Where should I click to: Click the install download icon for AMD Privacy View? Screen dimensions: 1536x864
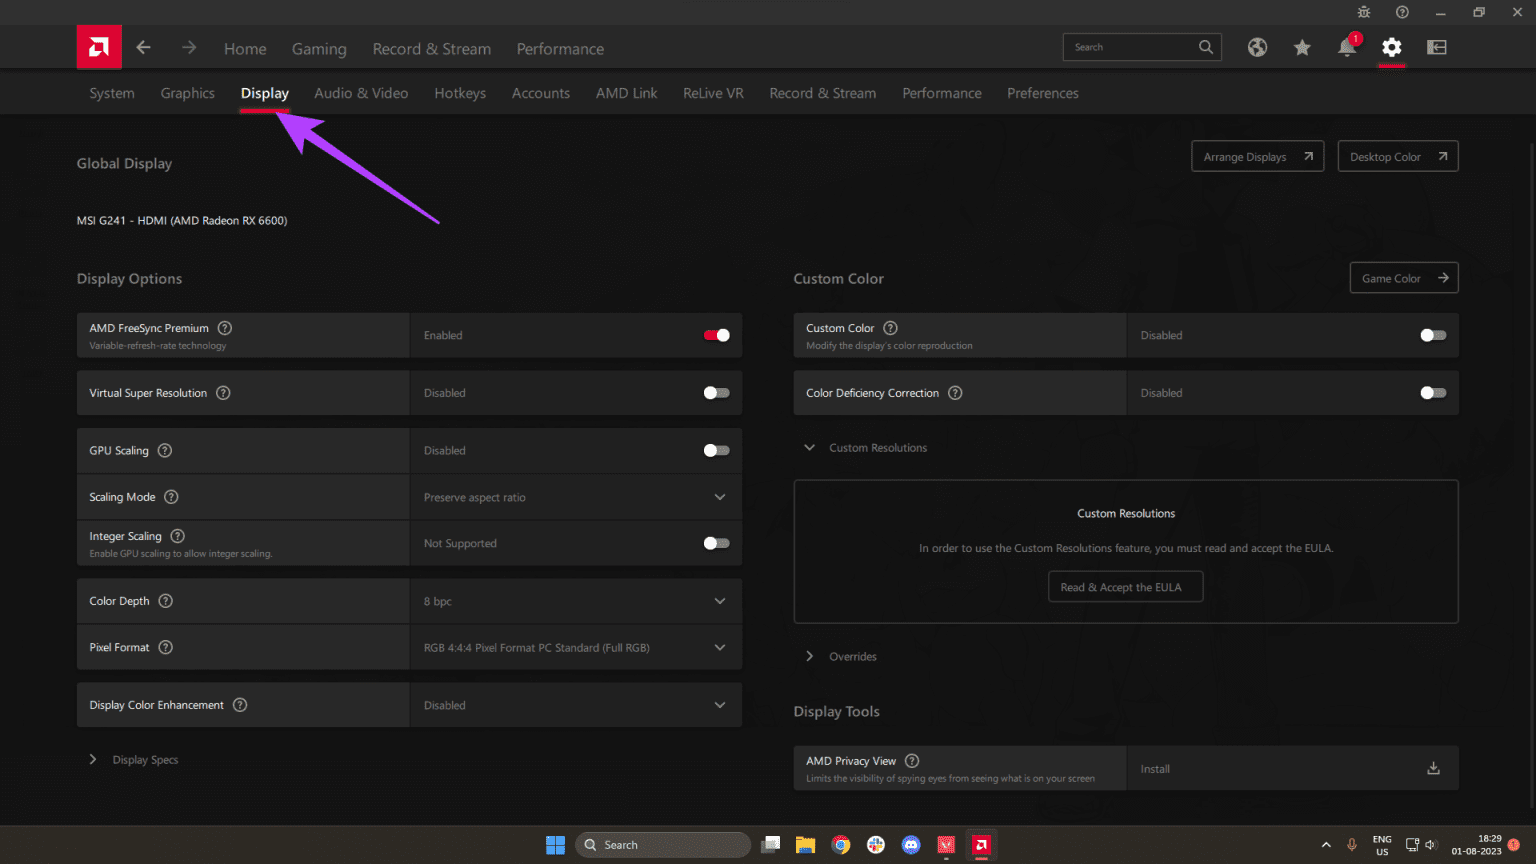[x=1433, y=768]
